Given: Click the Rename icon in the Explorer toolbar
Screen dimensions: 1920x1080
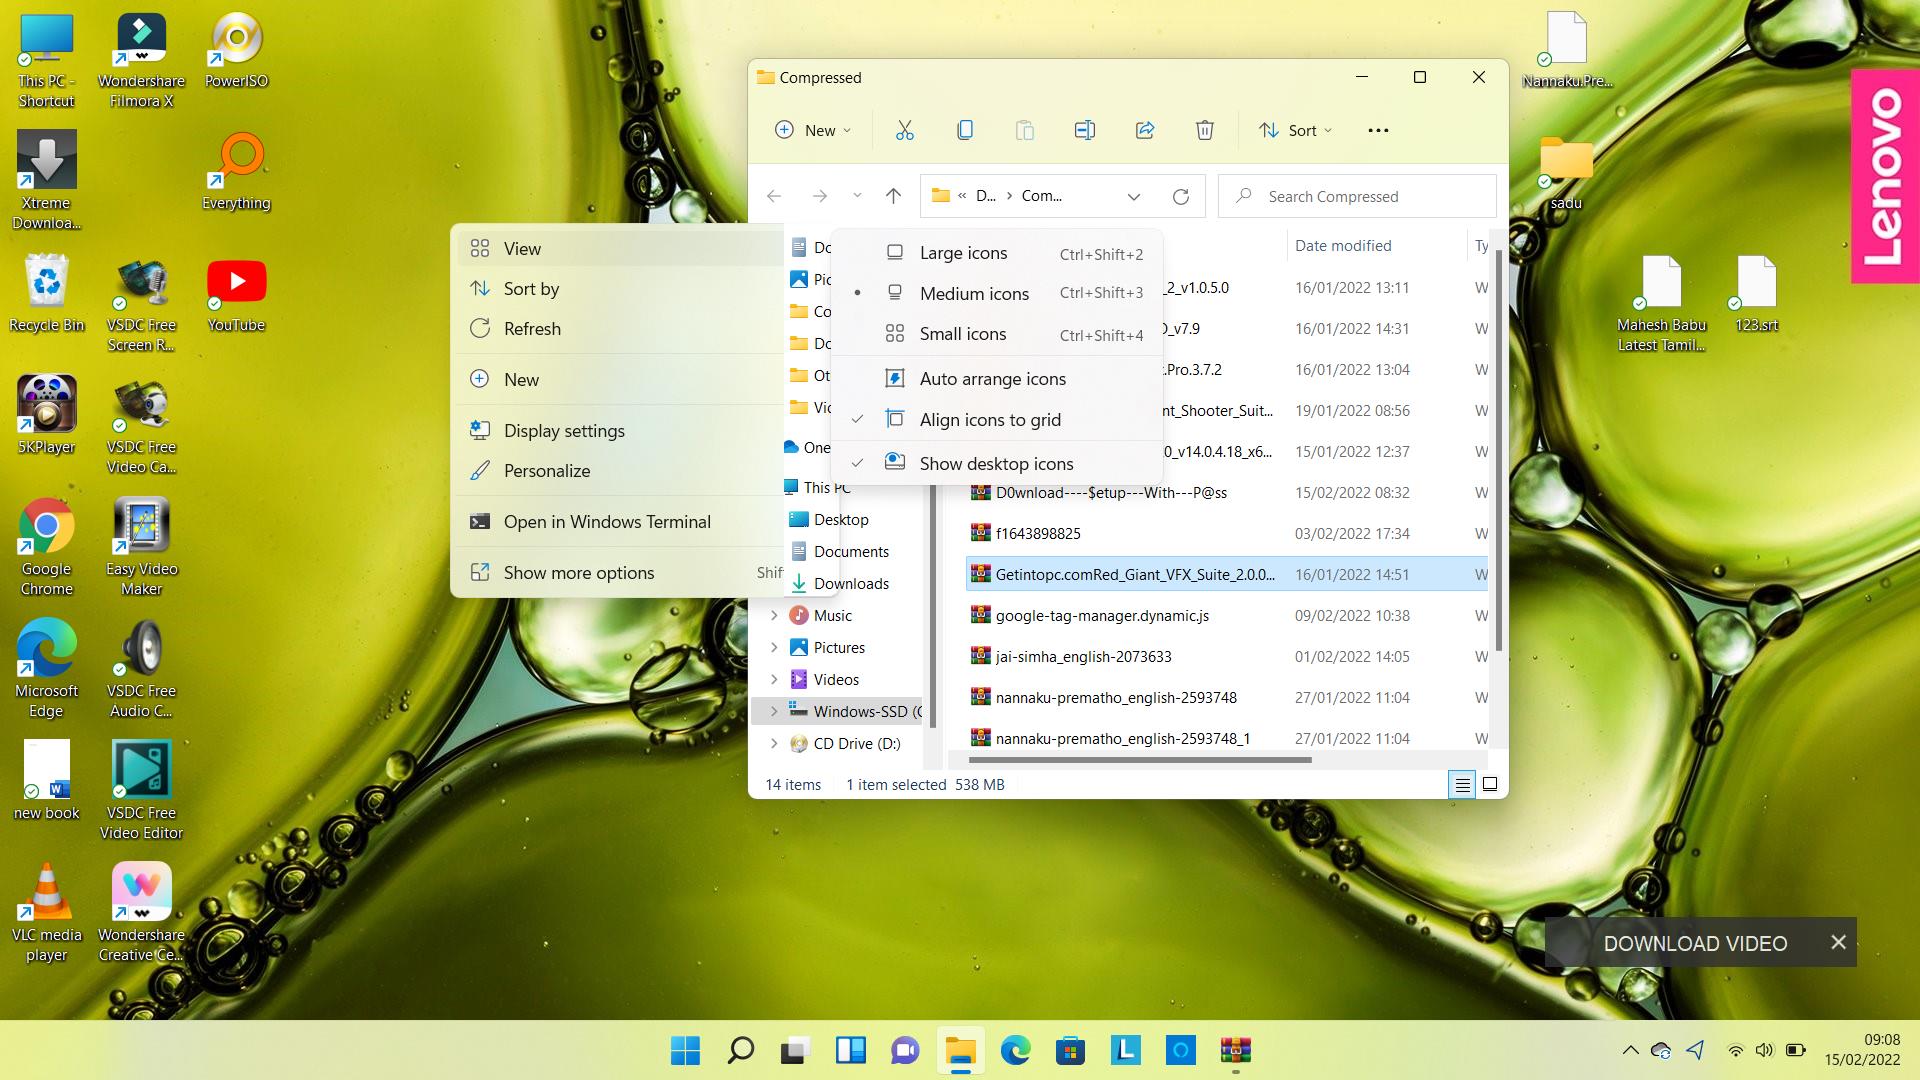Looking at the screenshot, I should [x=1085, y=130].
